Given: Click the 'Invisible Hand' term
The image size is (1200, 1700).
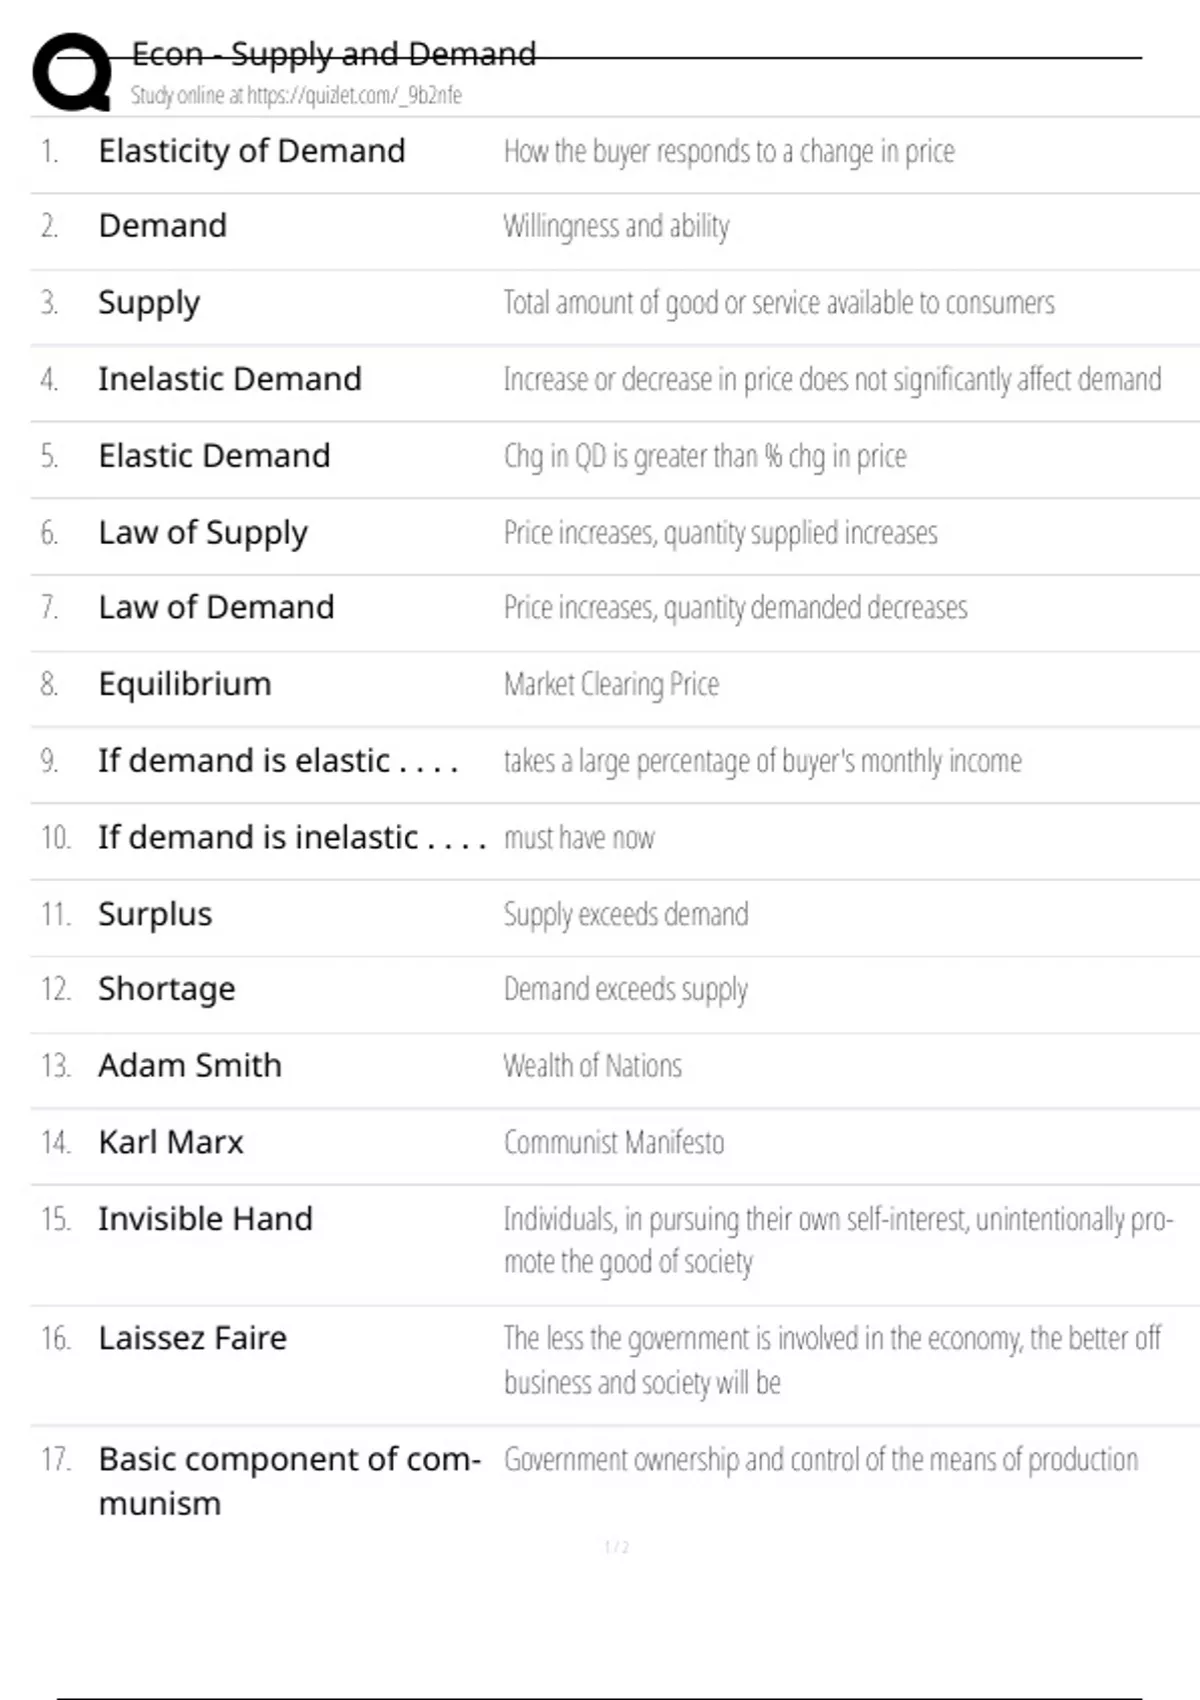Looking at the screenshot, I should pos(205,1219).
